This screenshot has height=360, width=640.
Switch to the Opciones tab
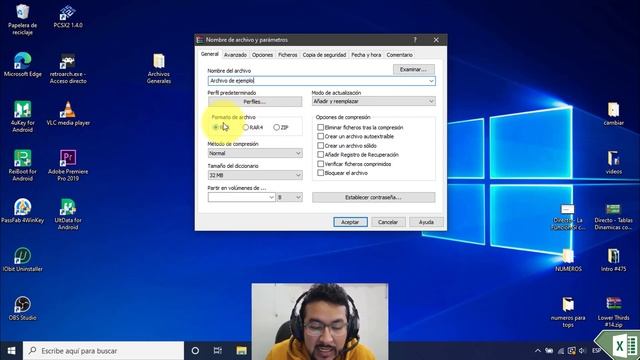pos(262,55)
